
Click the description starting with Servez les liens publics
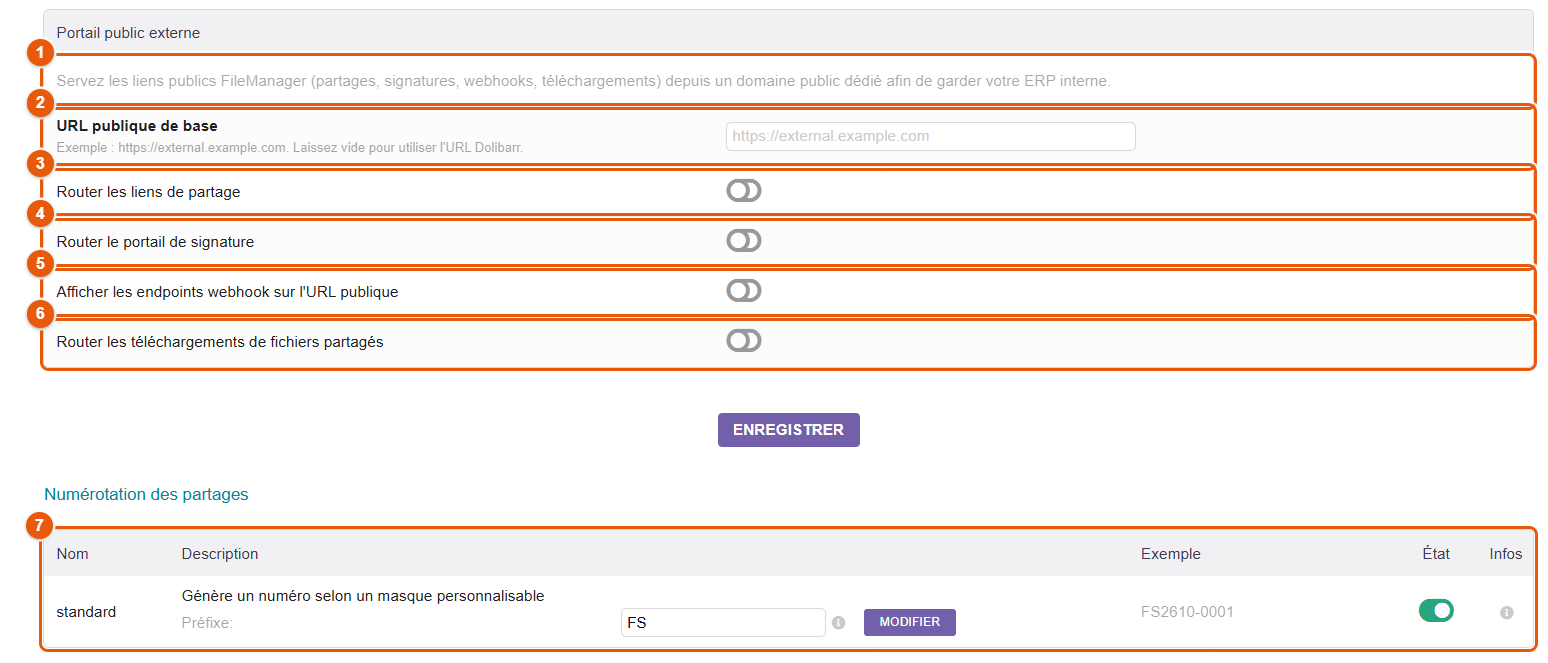point(584,81)
